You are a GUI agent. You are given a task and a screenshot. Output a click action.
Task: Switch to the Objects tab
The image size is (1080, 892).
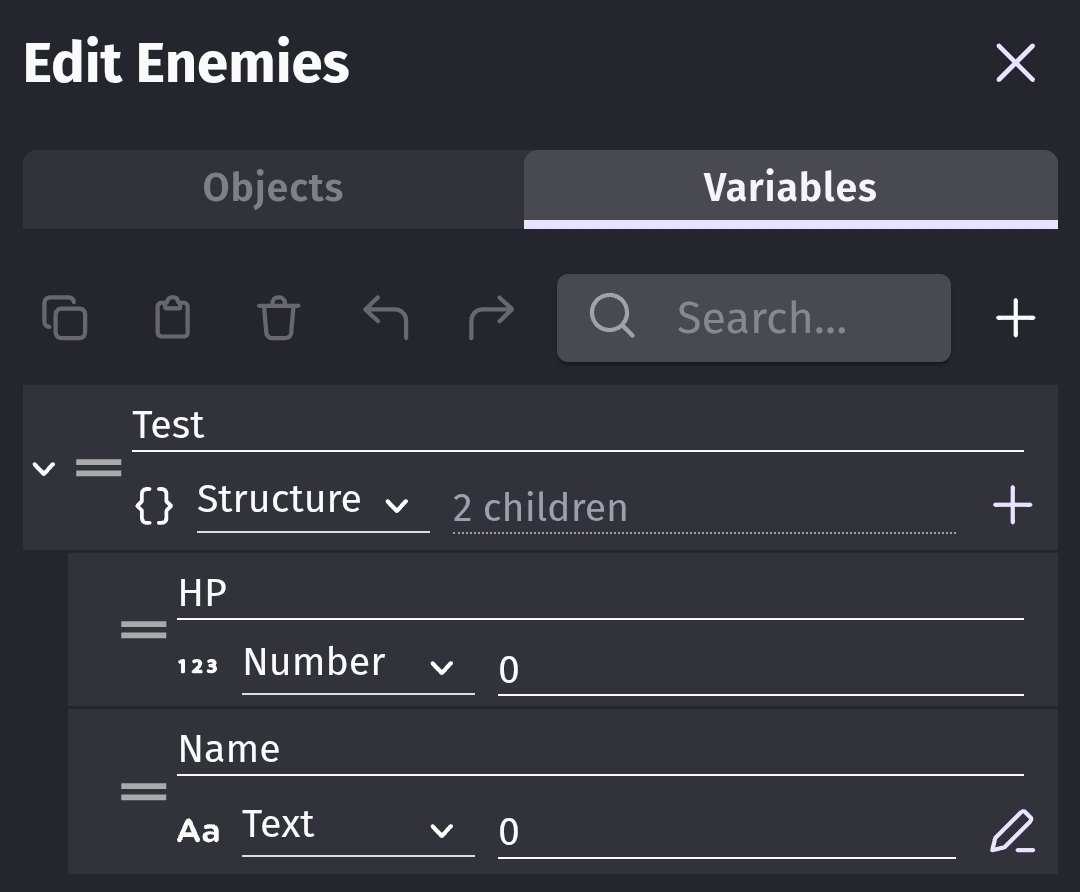coord(273,188)
